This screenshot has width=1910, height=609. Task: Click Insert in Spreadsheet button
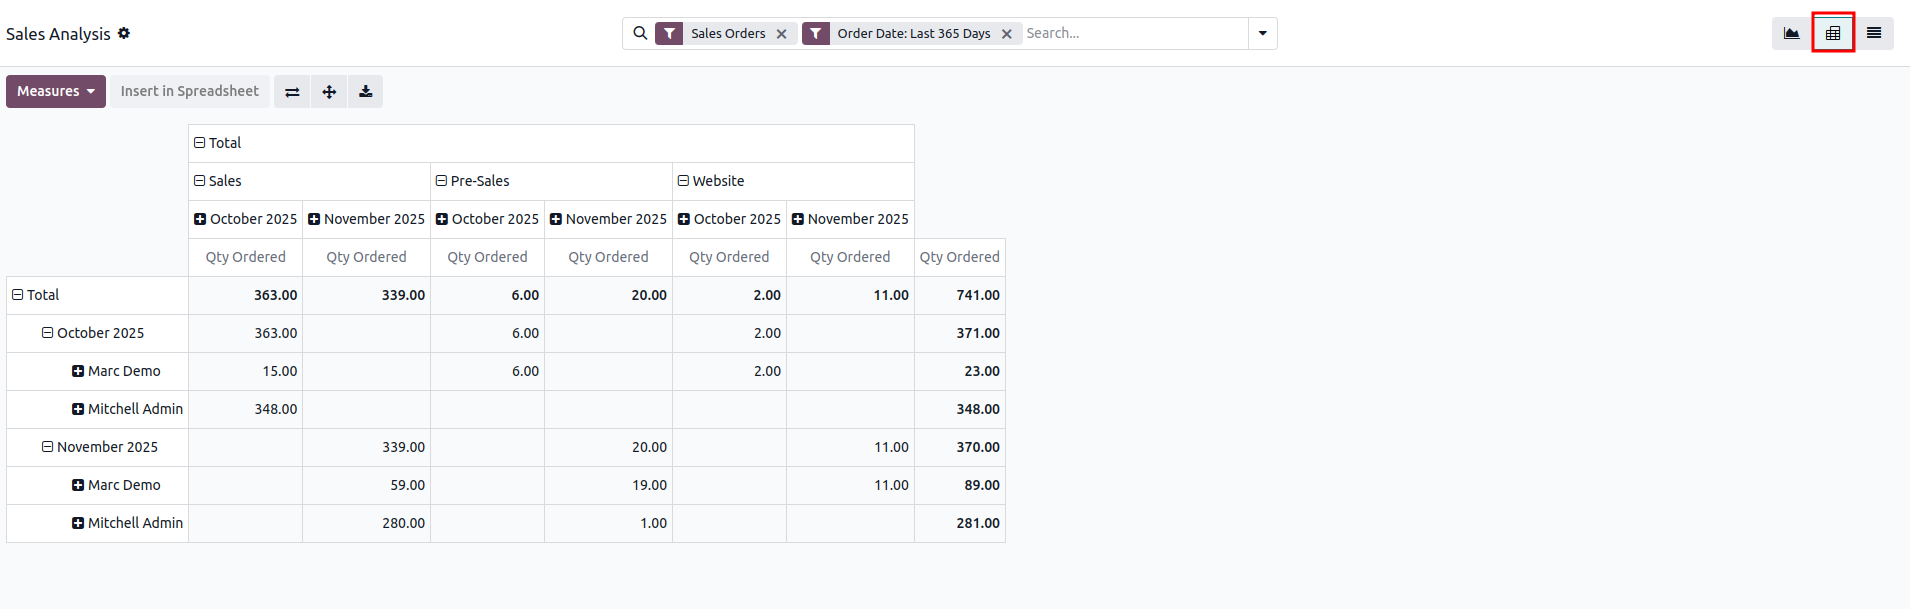tap(190, 91)
